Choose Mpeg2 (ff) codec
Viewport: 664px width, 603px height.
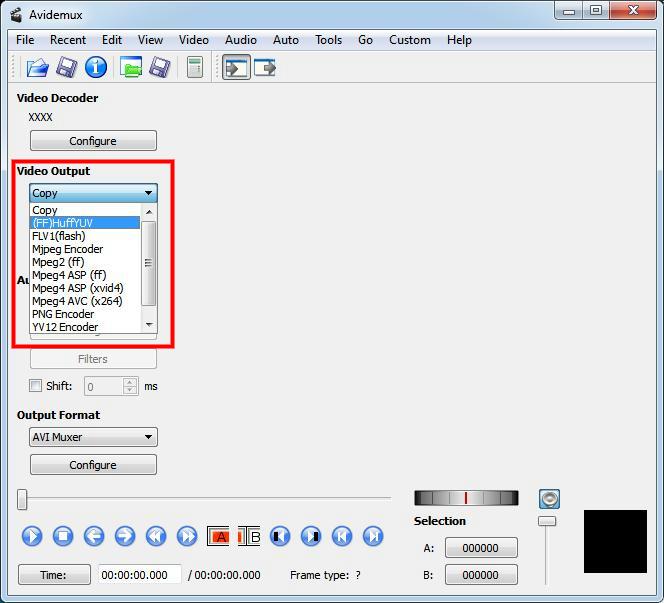(x=85, y=262)
